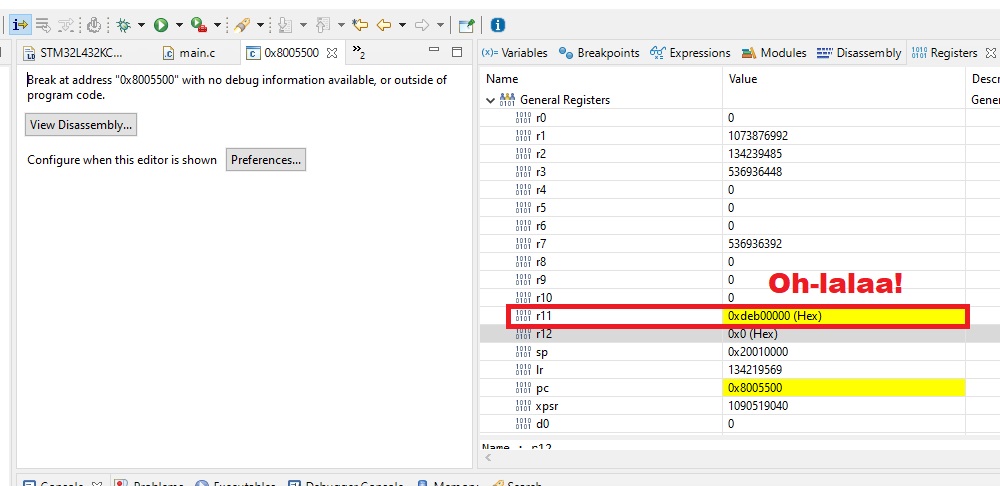Viewport: 1000px width, 486px height.
Task: Open the Disassembly view tab
Action: pos(859,53)
